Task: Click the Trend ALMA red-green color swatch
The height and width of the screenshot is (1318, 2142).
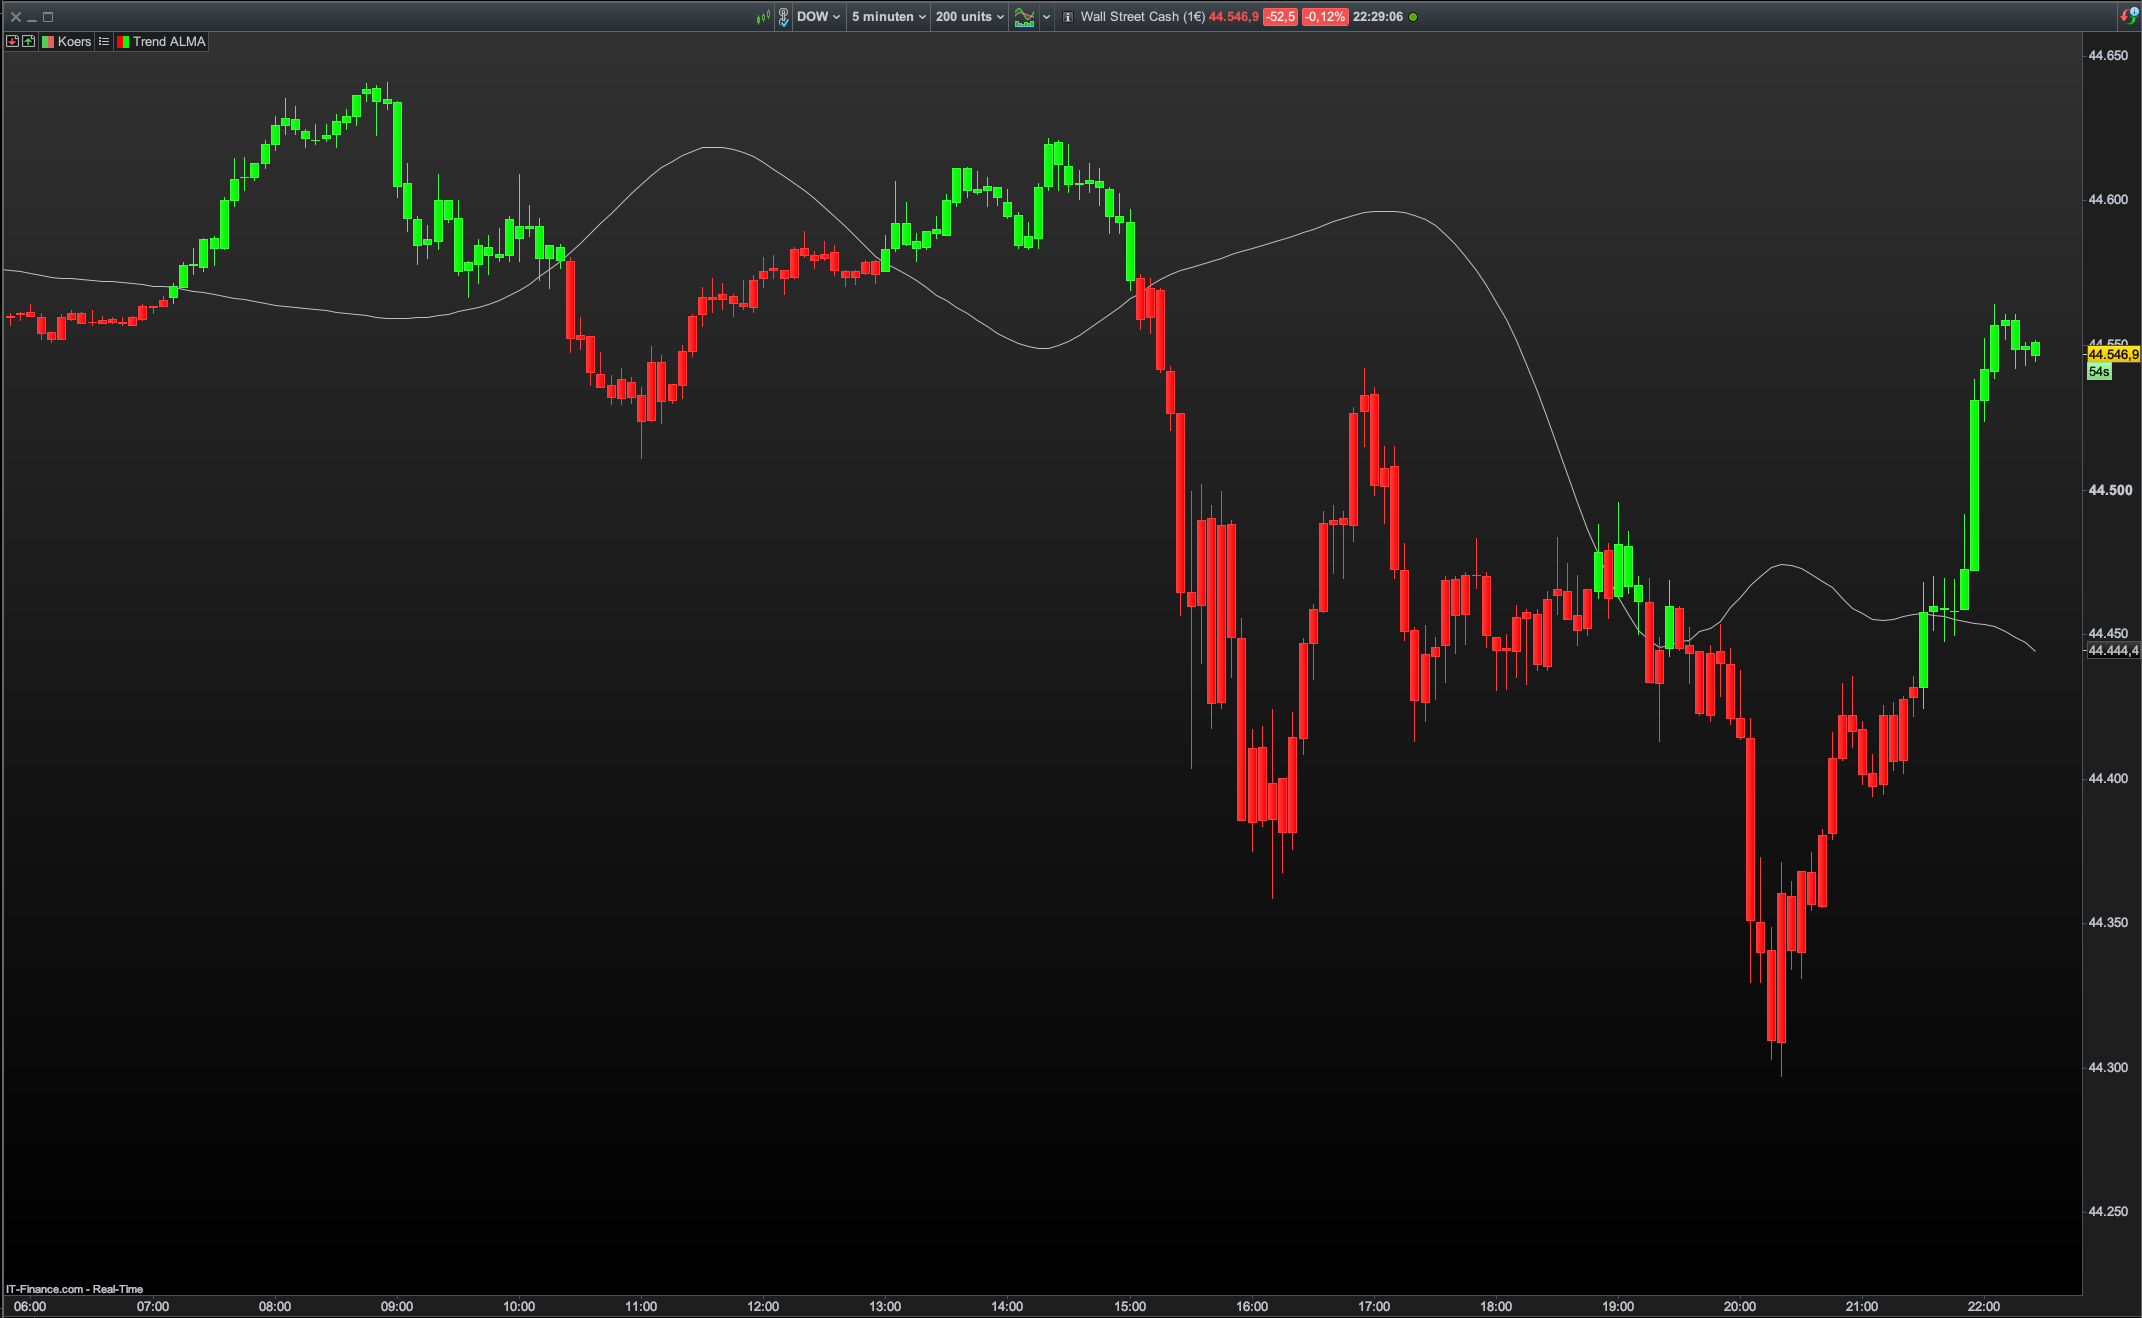Action: (123, 42)
